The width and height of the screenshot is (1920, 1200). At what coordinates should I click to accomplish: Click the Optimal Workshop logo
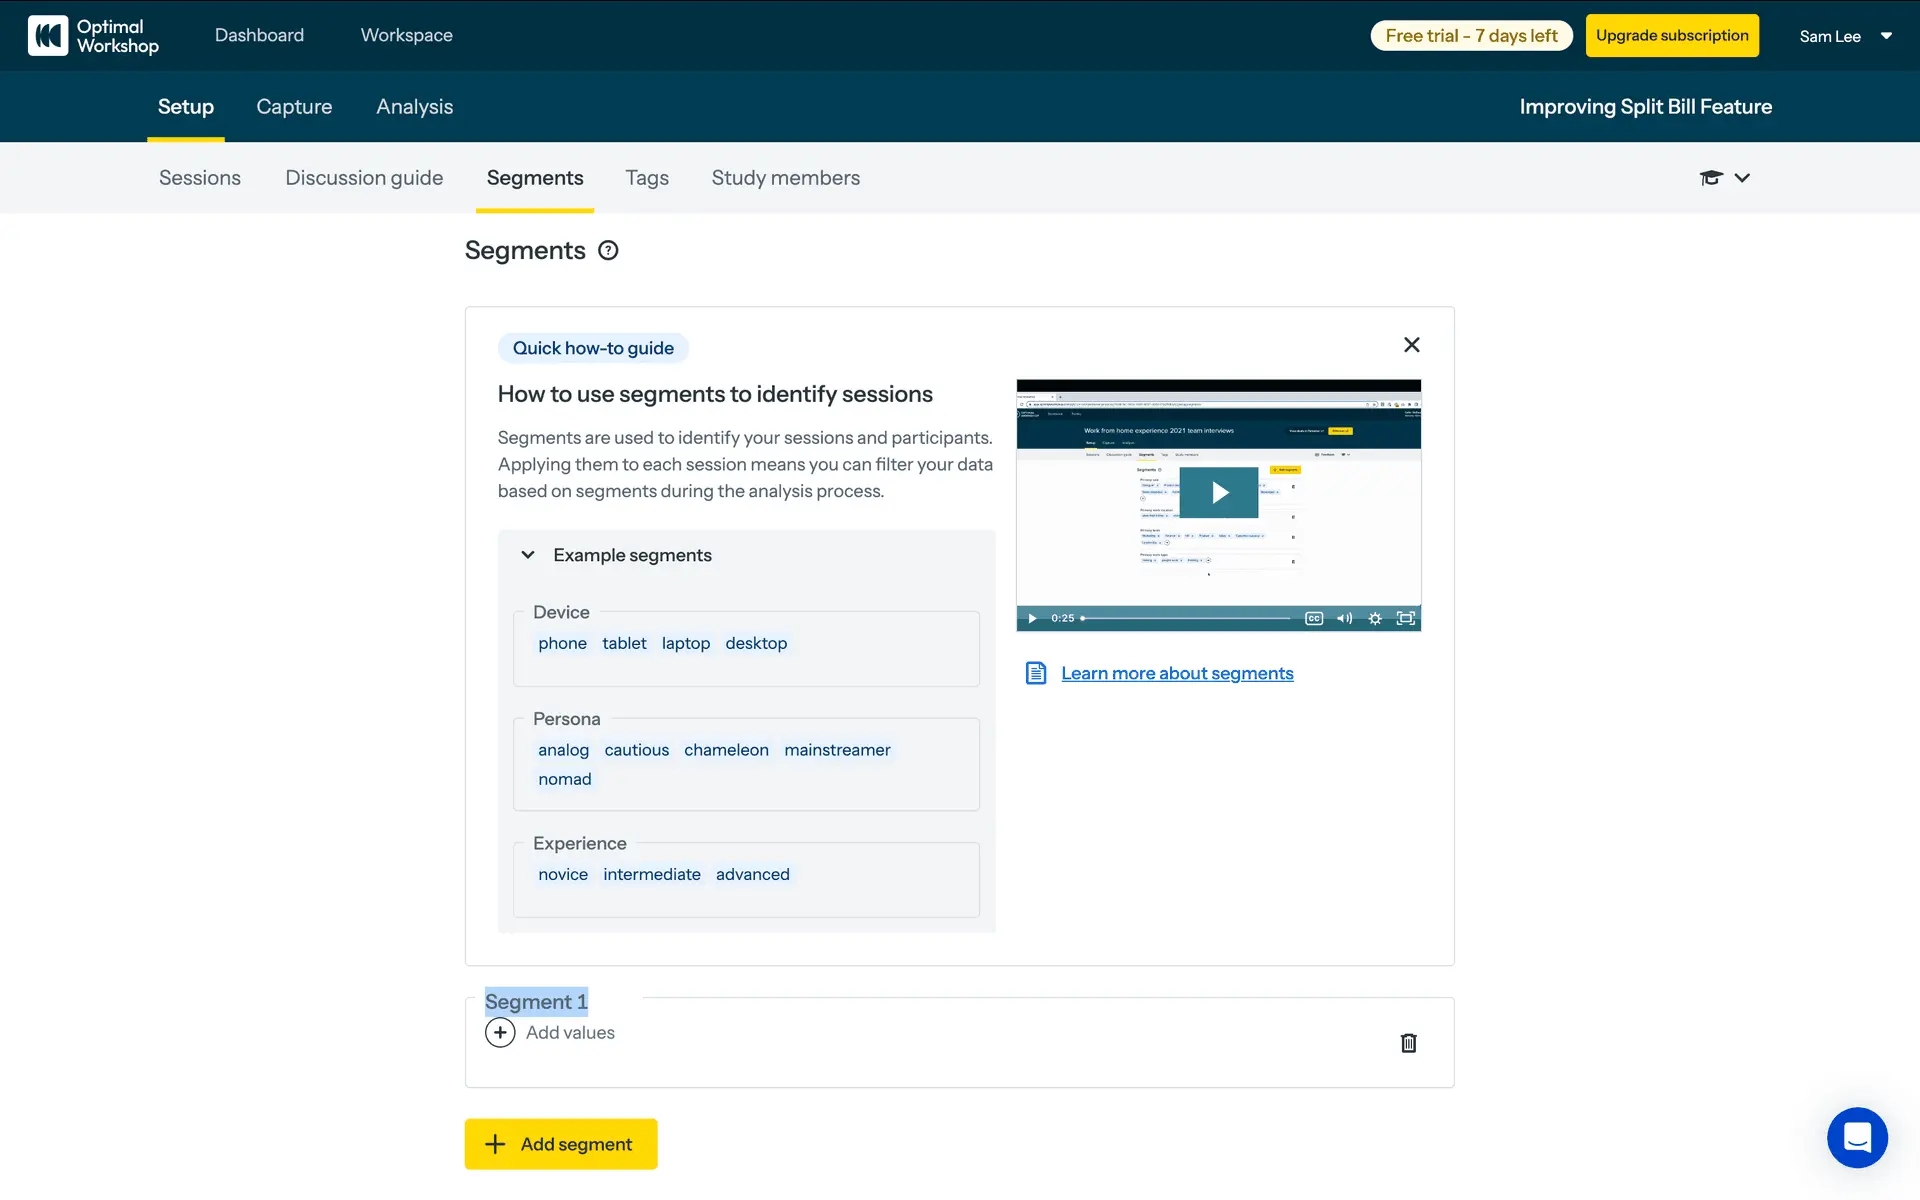point(93,36)
